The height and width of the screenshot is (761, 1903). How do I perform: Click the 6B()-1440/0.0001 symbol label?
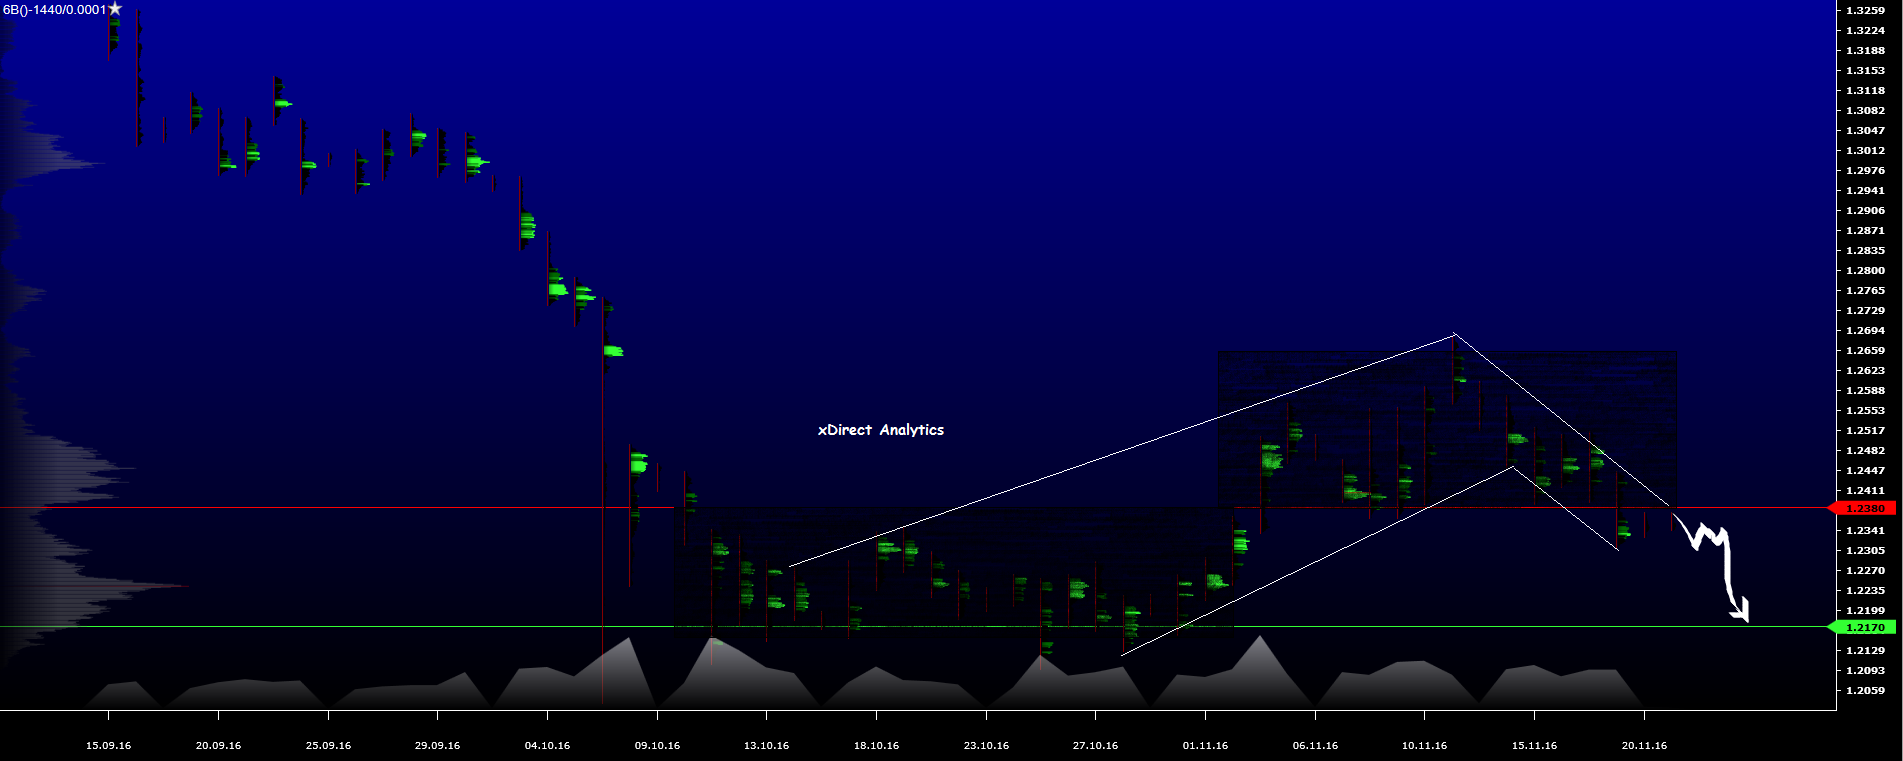54,9
